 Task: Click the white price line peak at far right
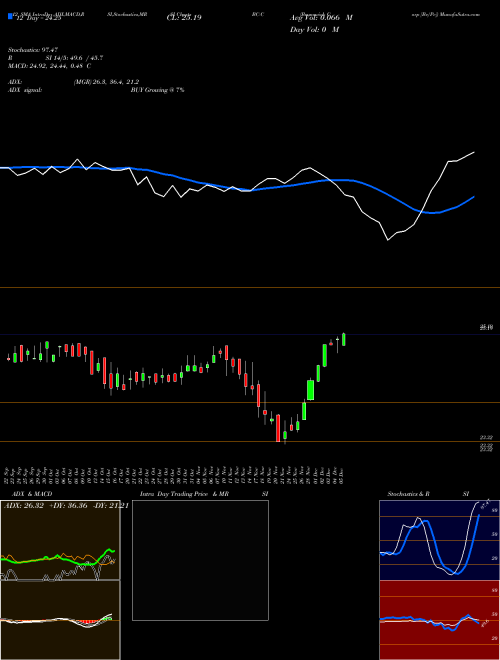click(474, 152)
